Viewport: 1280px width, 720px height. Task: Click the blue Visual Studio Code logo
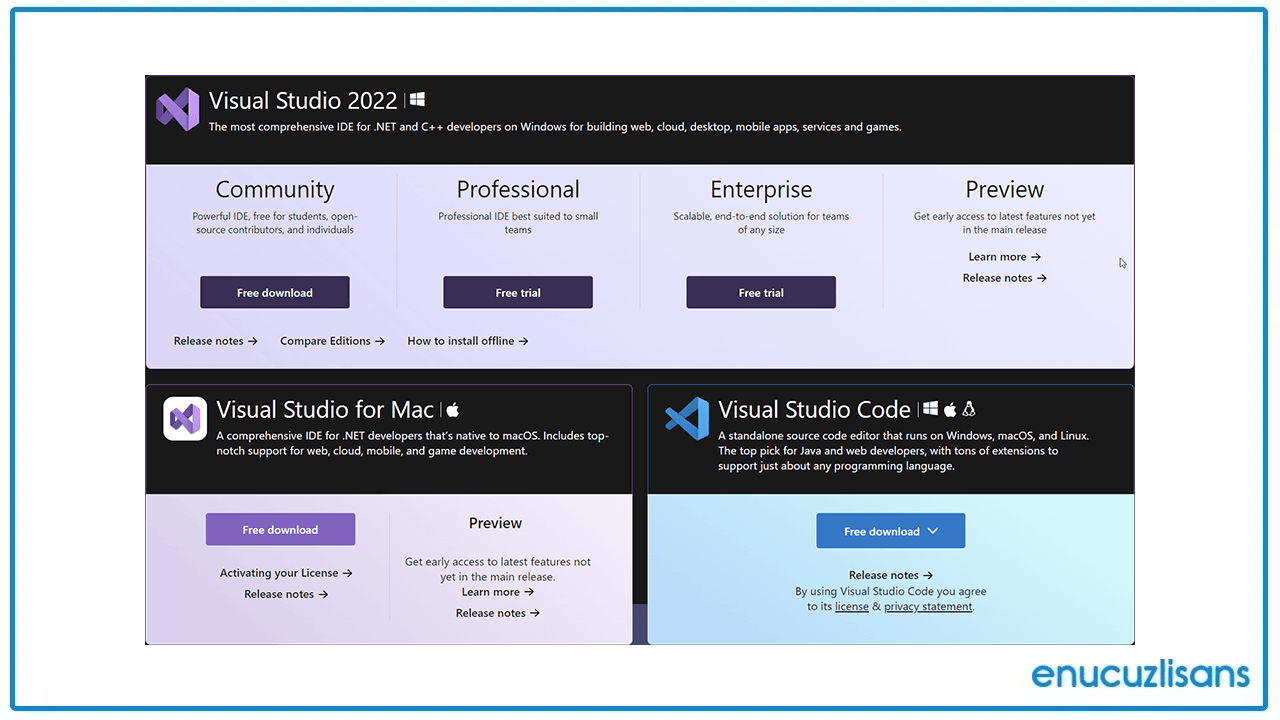click(x=686, y=419)
